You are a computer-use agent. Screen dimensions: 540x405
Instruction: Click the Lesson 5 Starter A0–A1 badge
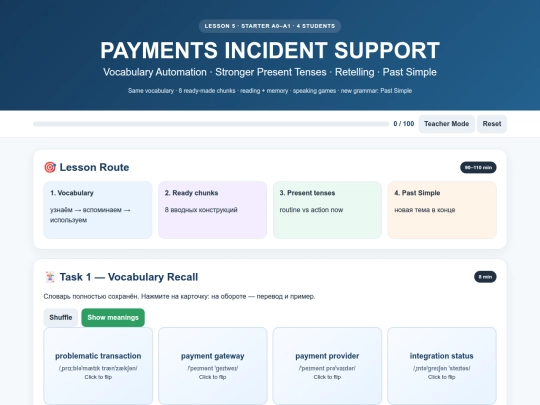pos(270,26)
